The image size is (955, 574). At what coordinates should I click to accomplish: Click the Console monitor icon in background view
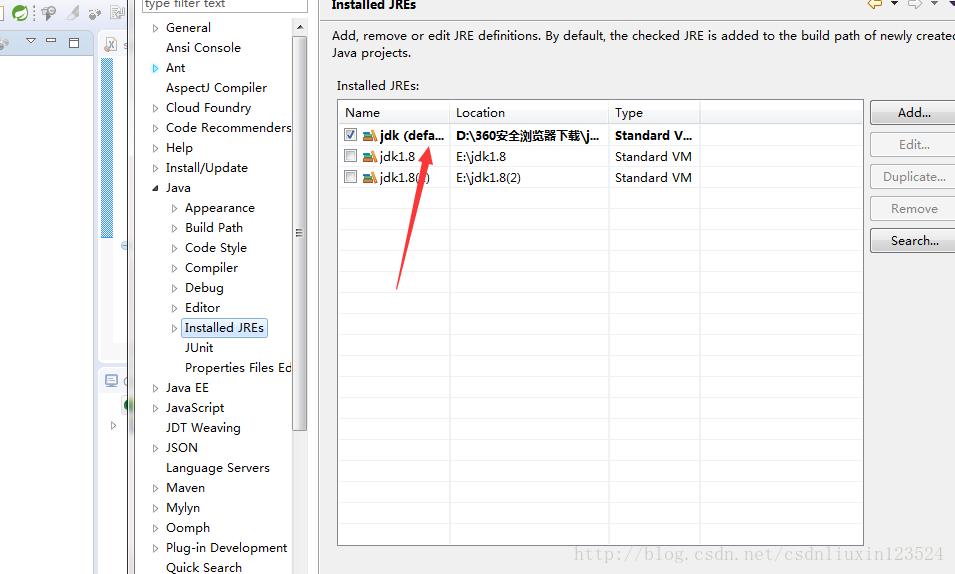click(111, 381)
